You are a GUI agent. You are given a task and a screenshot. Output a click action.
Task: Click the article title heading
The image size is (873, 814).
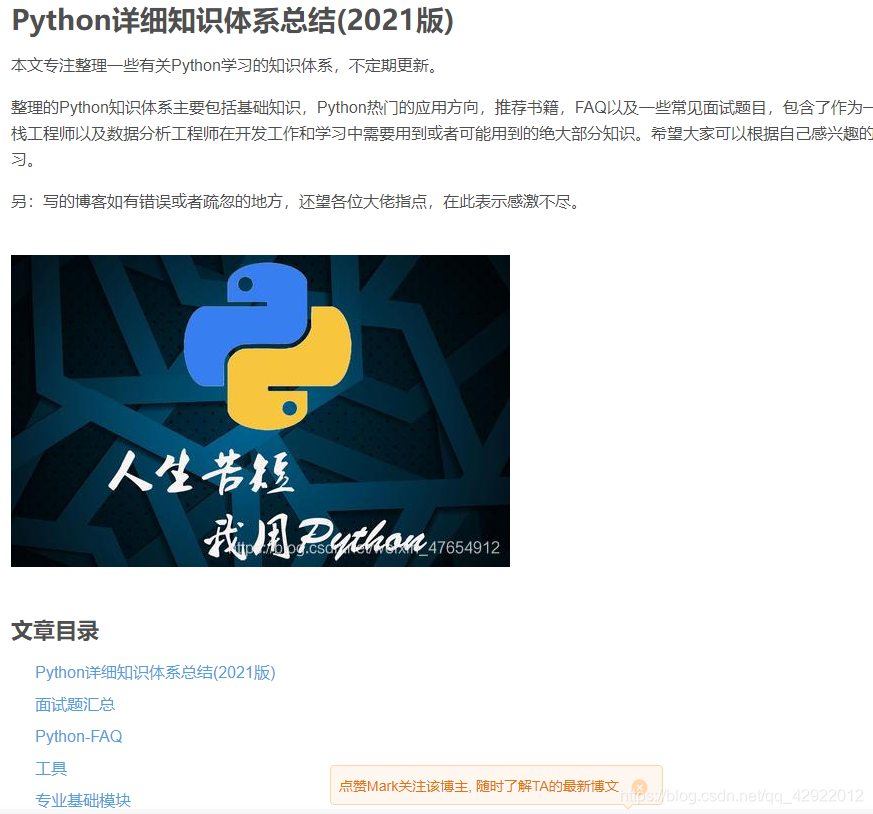[233, 21]
